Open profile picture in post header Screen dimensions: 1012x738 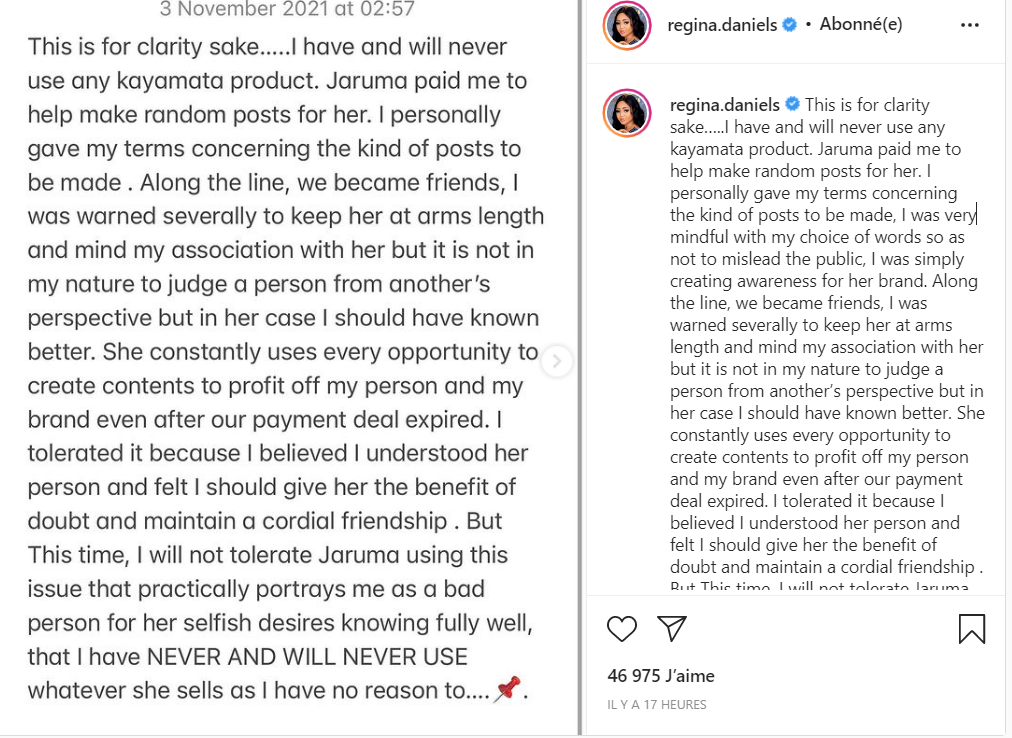[627, 26]
